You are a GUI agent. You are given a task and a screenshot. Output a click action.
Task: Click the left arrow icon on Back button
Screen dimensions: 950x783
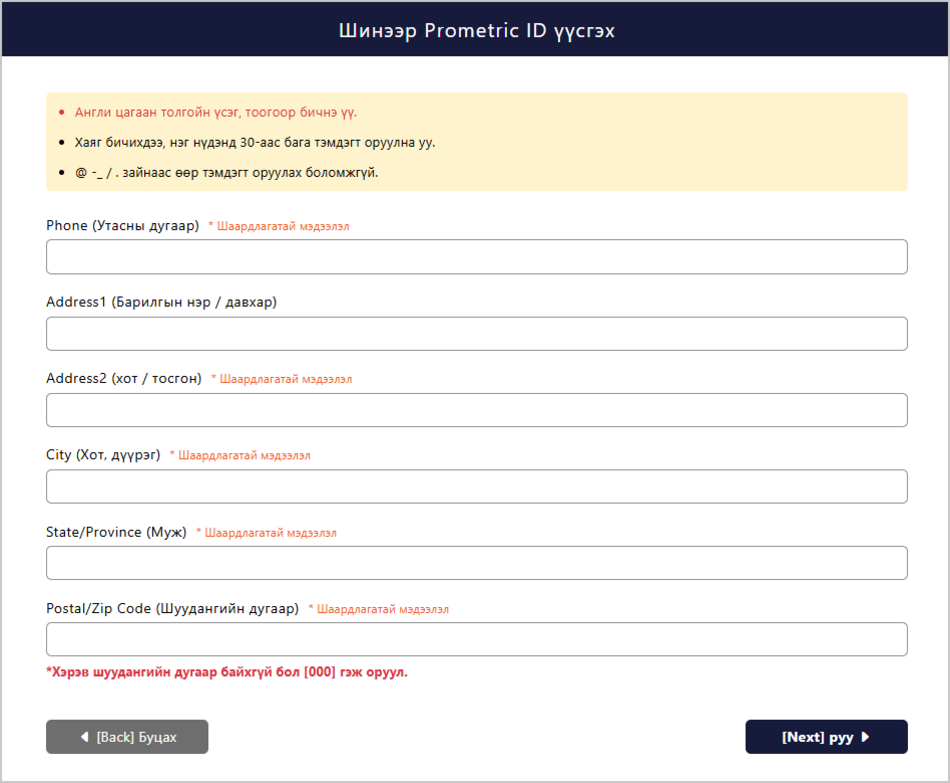pos(85,737)
